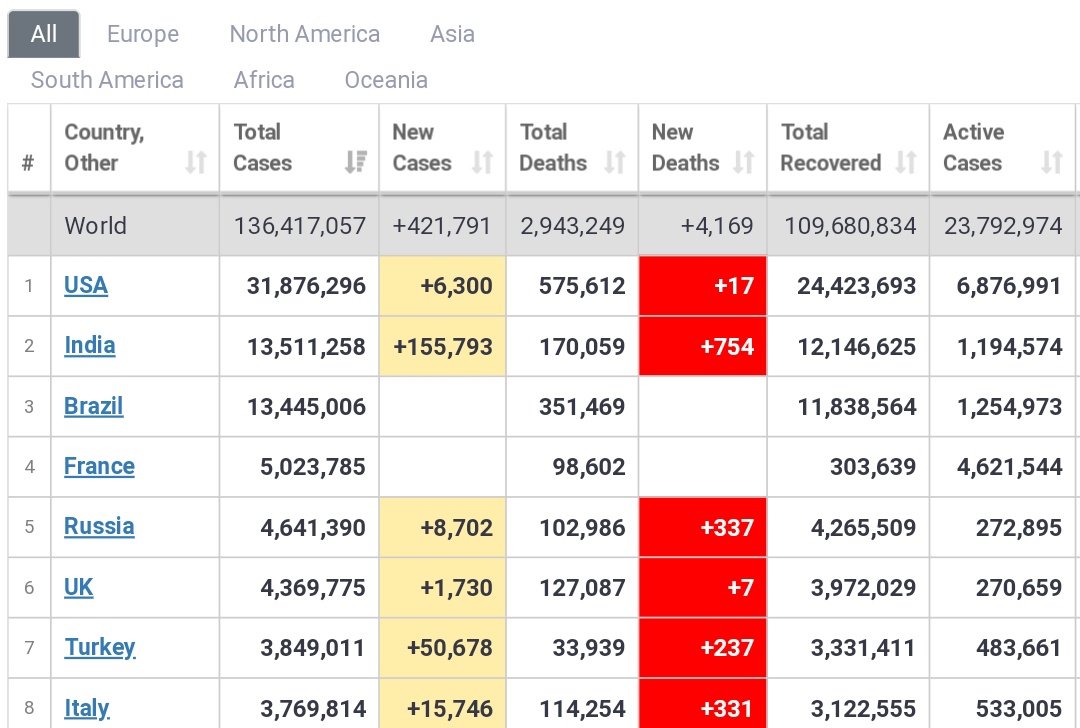The width and height of the screenshot is (1080, 728).
Task: Open the India country link
Action: click(x=90, y=345)
